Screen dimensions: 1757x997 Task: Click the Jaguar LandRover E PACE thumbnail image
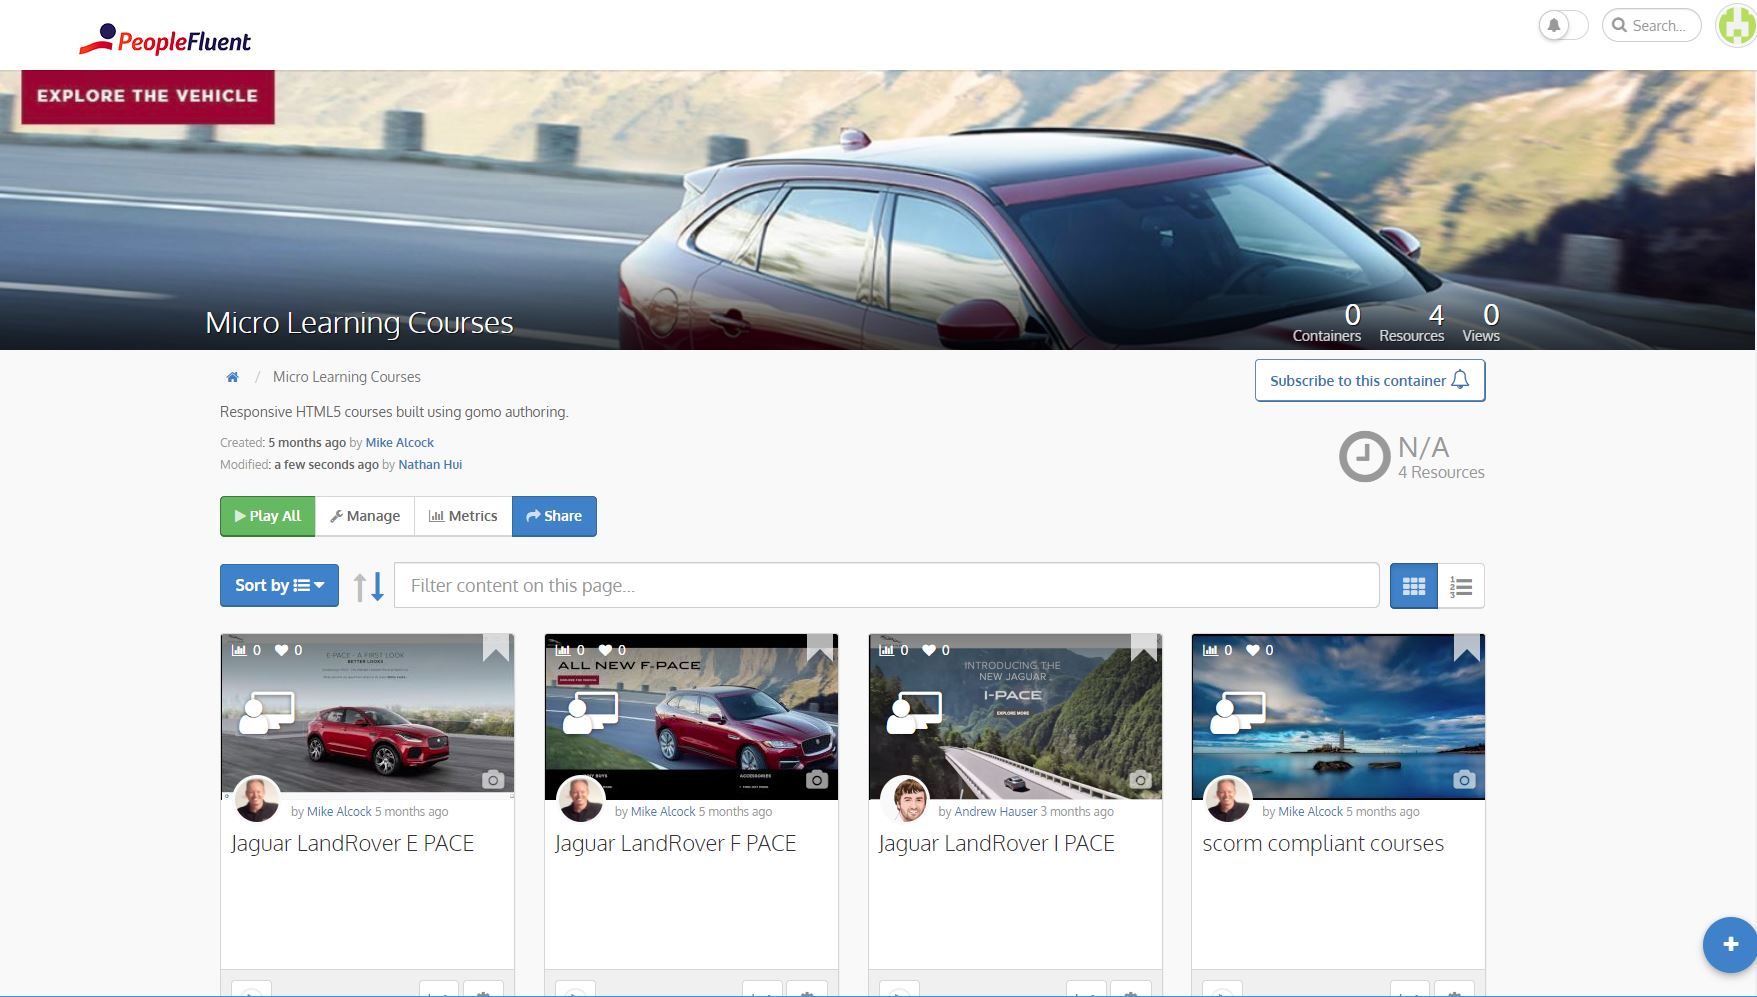367,716
